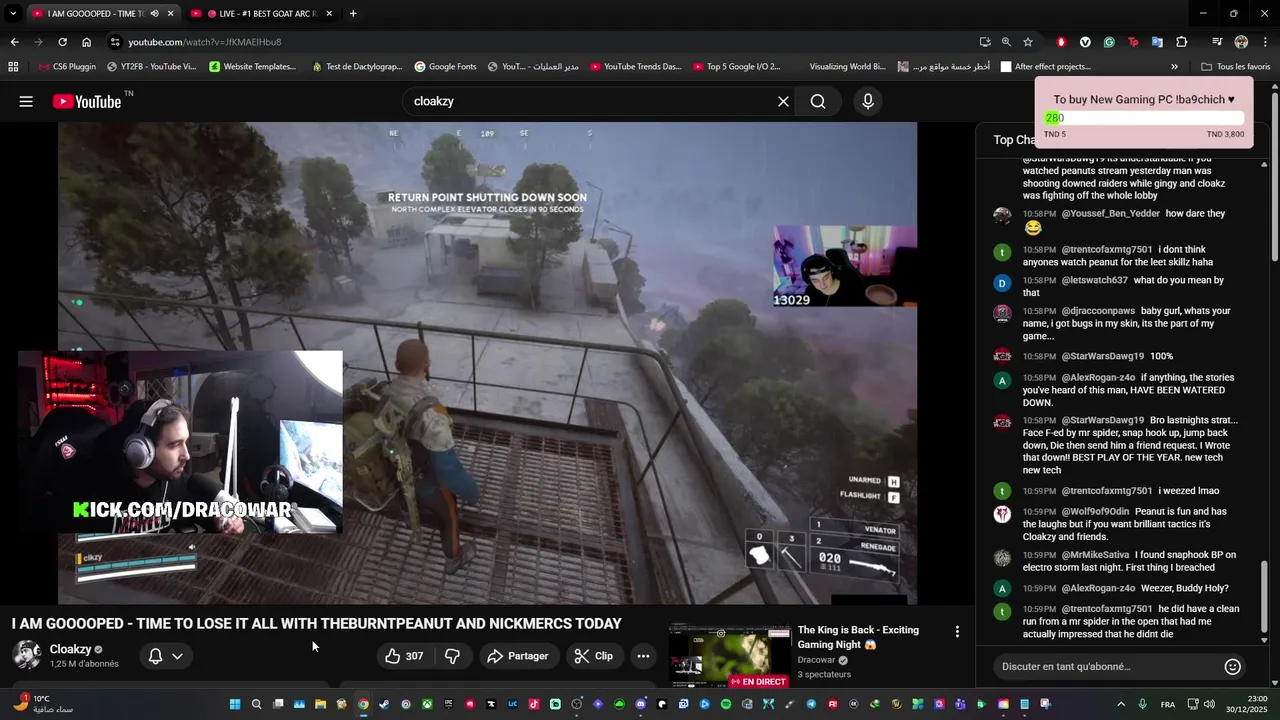Image resolution: width=1280 pixels, height=720 pixels.
Task: Mute the Cloakzy tab audio icon
Action: click(154, 14)
